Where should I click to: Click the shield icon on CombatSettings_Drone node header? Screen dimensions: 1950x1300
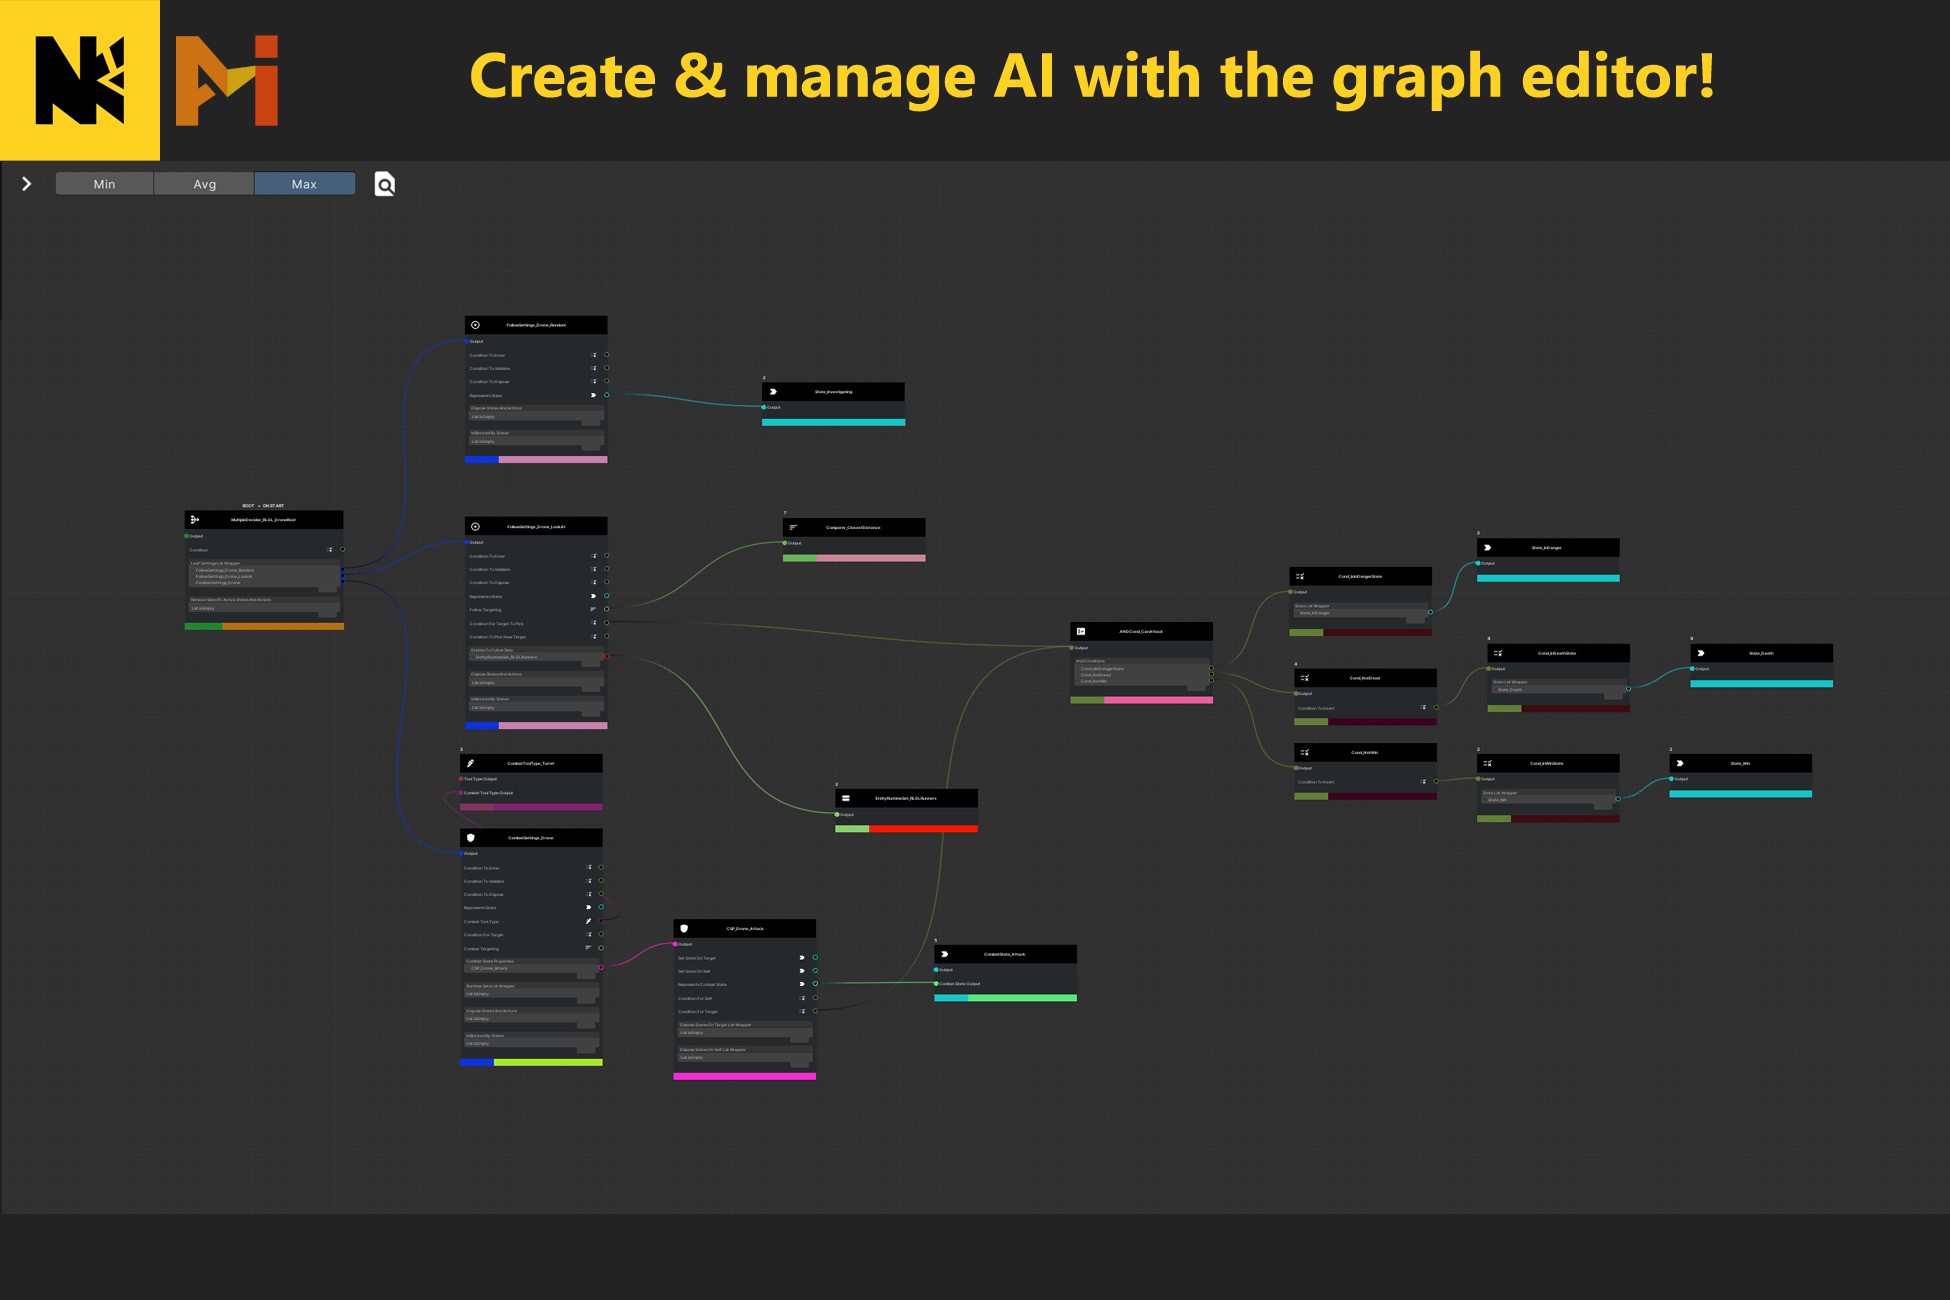point(471,838)
